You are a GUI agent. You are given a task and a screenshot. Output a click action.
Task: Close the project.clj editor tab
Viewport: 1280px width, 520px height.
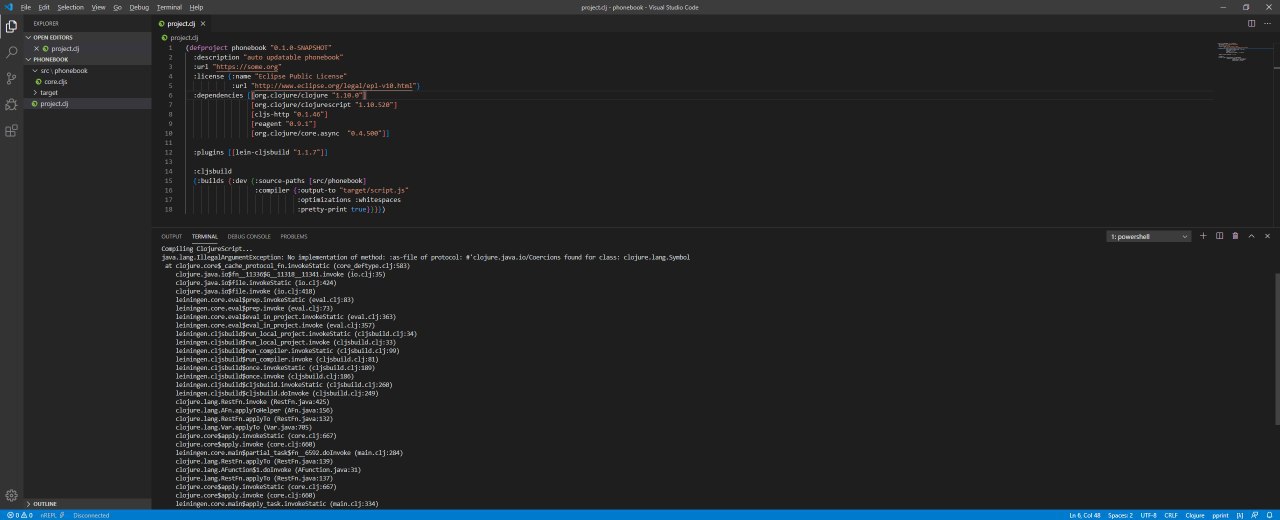tap(201, 22)
